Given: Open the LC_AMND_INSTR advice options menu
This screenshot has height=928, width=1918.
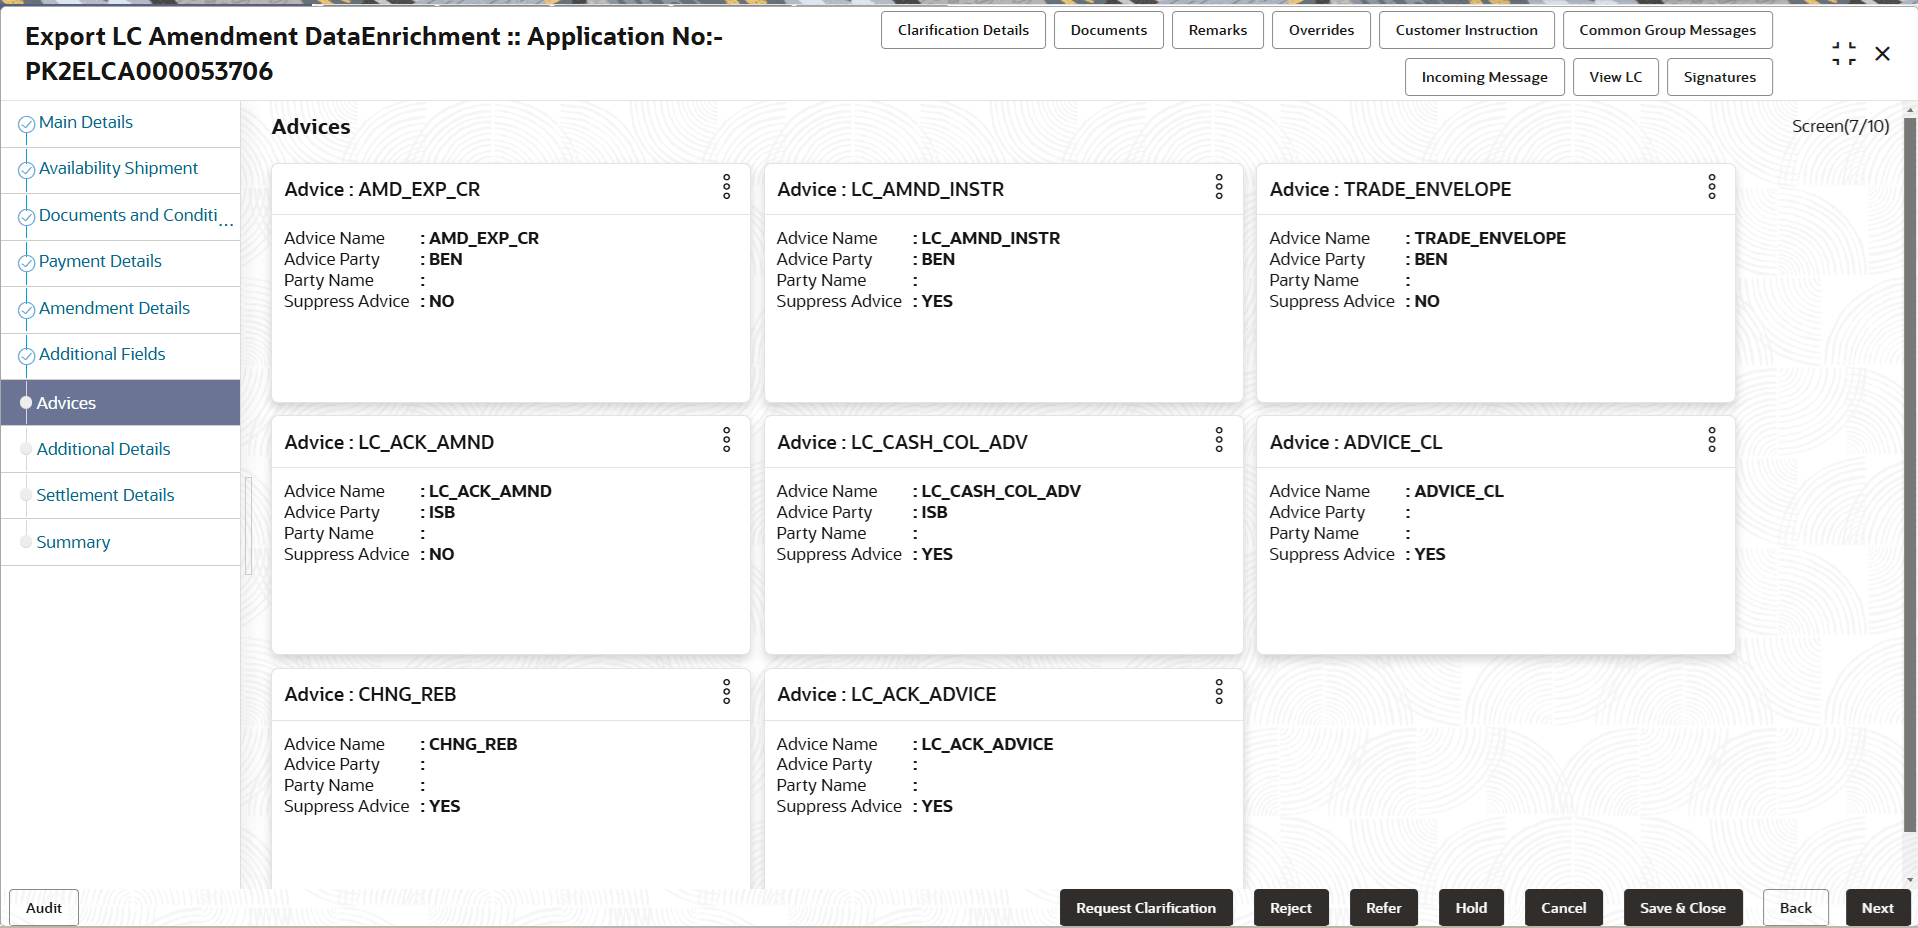Looking at the screenshot, I should pos(1219,187).
